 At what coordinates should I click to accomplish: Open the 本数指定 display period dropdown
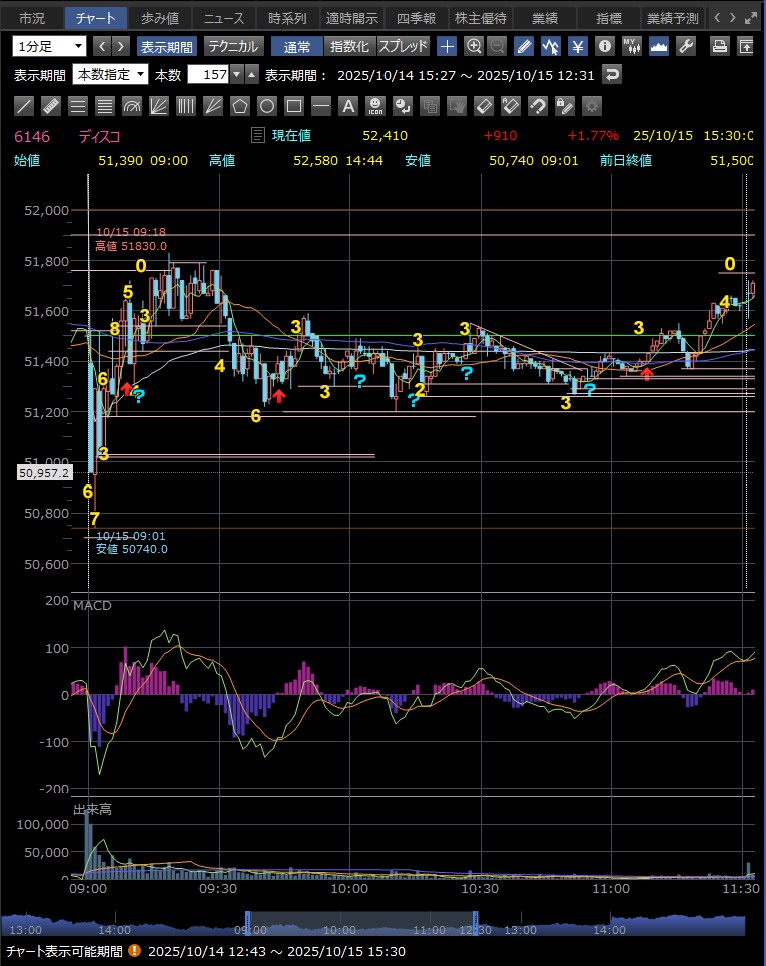click(111, 74)
